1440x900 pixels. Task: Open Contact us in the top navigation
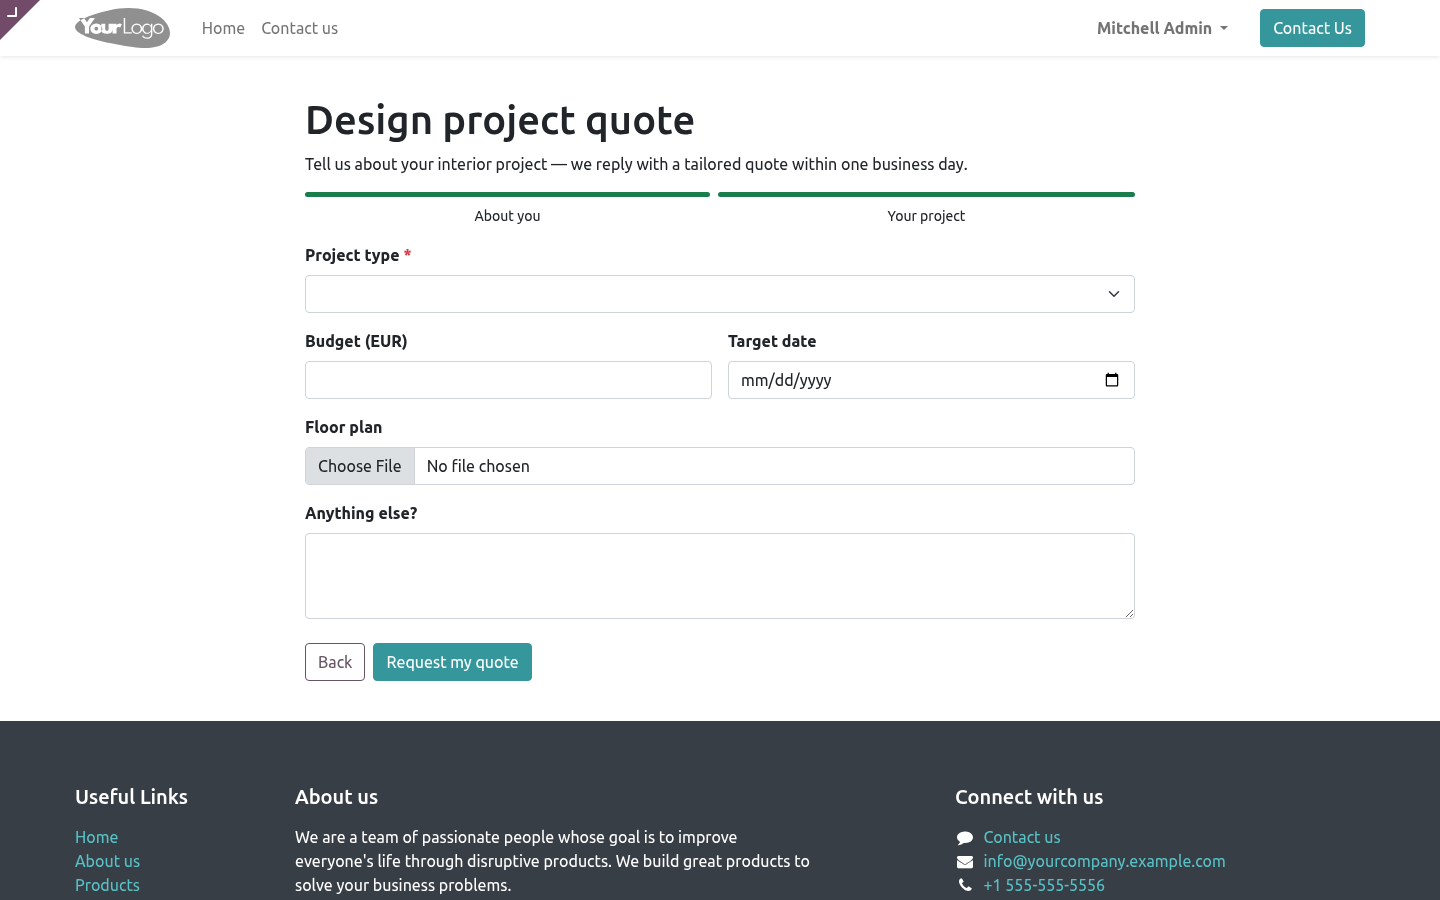pyautogui.click(x=299, y=28)
